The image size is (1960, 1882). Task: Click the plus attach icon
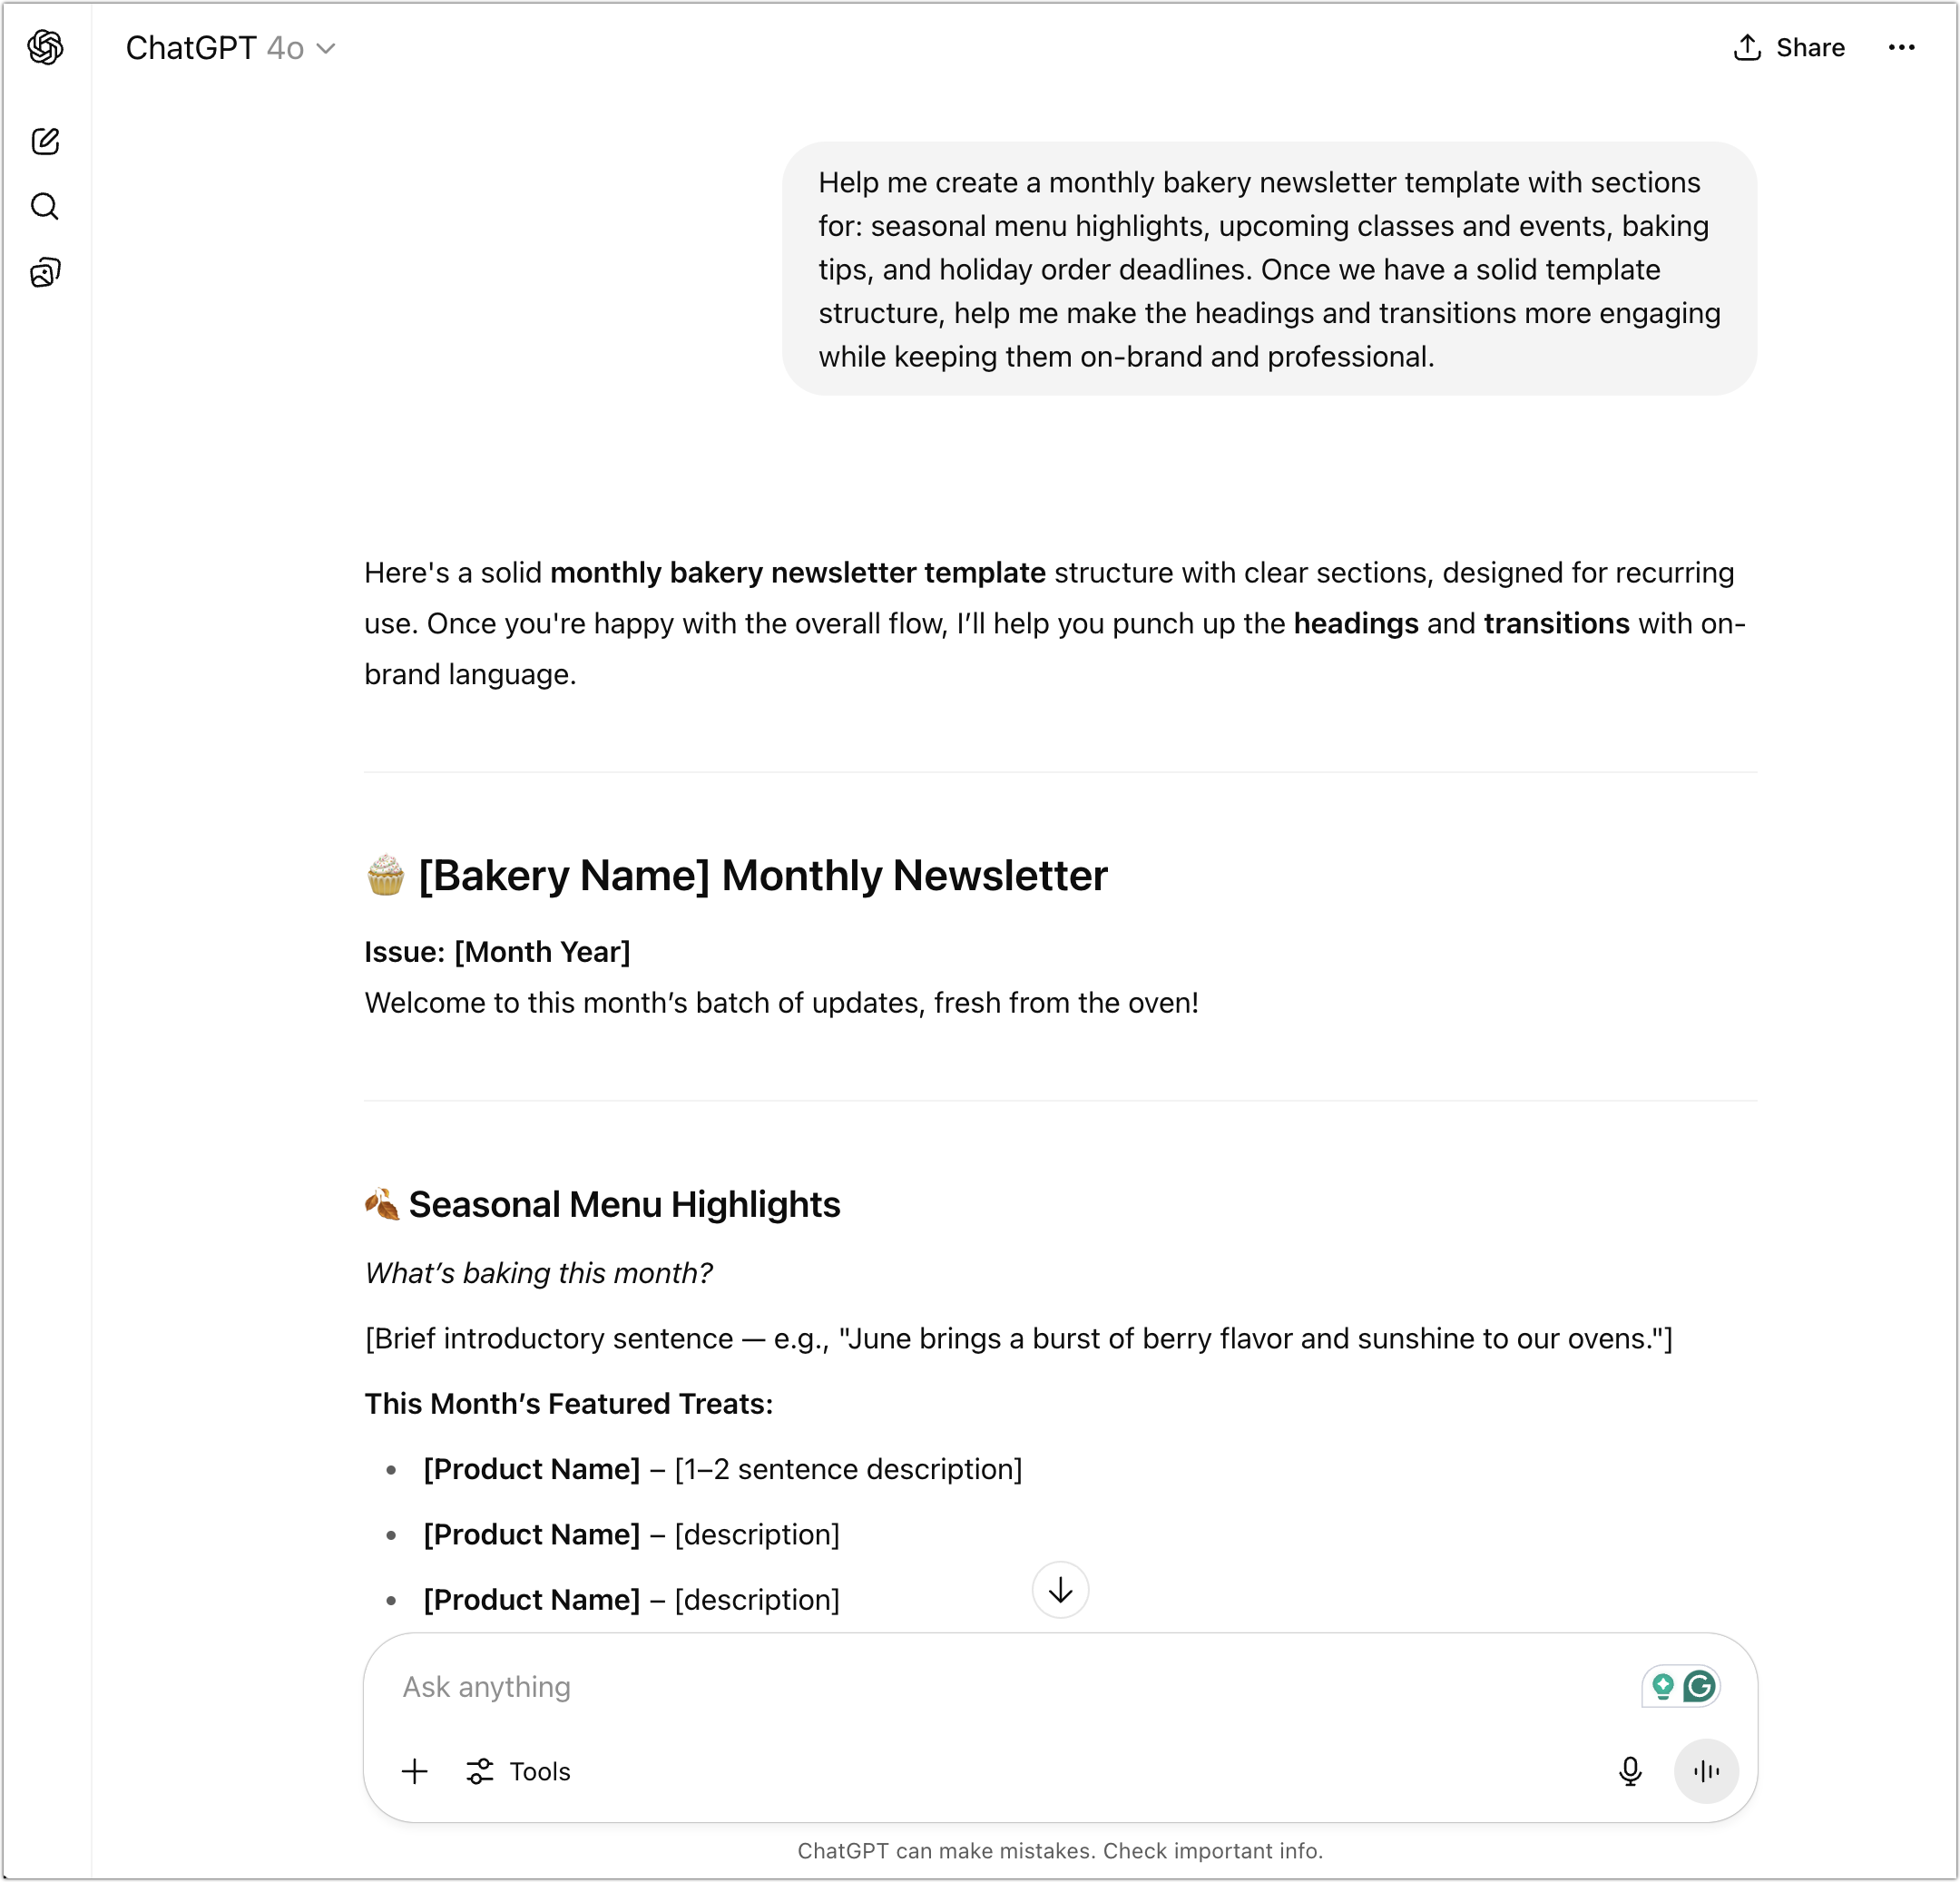point(415,1771)
